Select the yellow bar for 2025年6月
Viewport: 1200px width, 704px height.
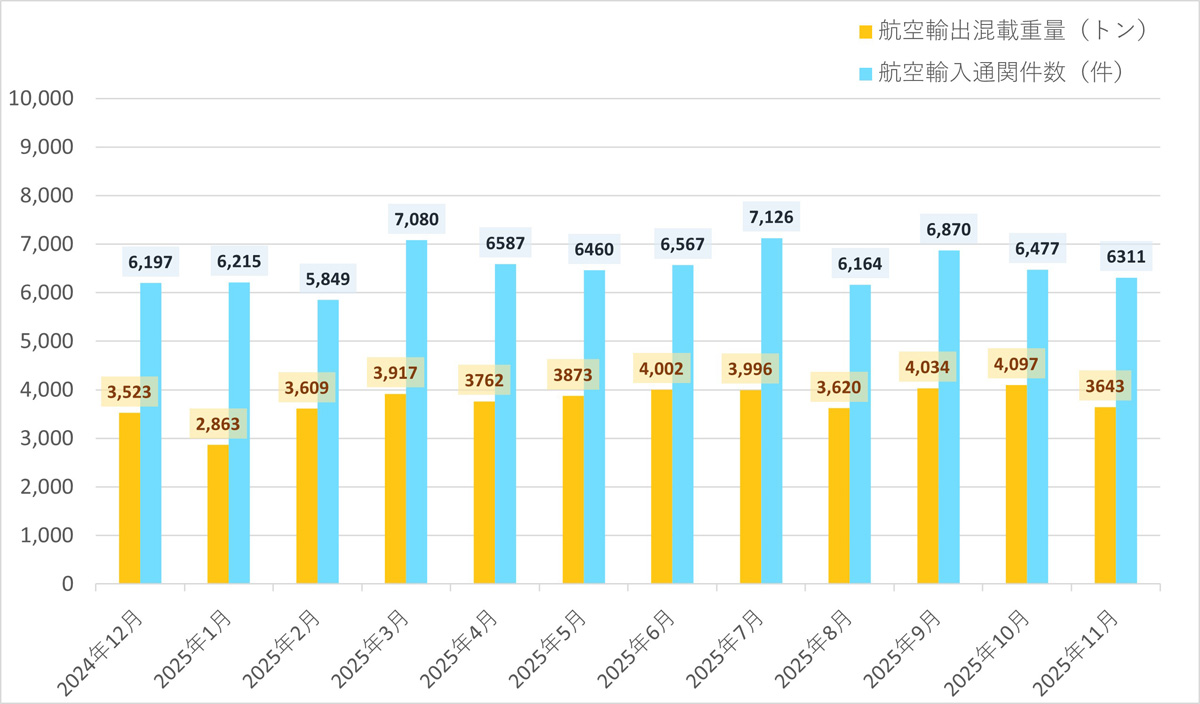tap(661, 486)
